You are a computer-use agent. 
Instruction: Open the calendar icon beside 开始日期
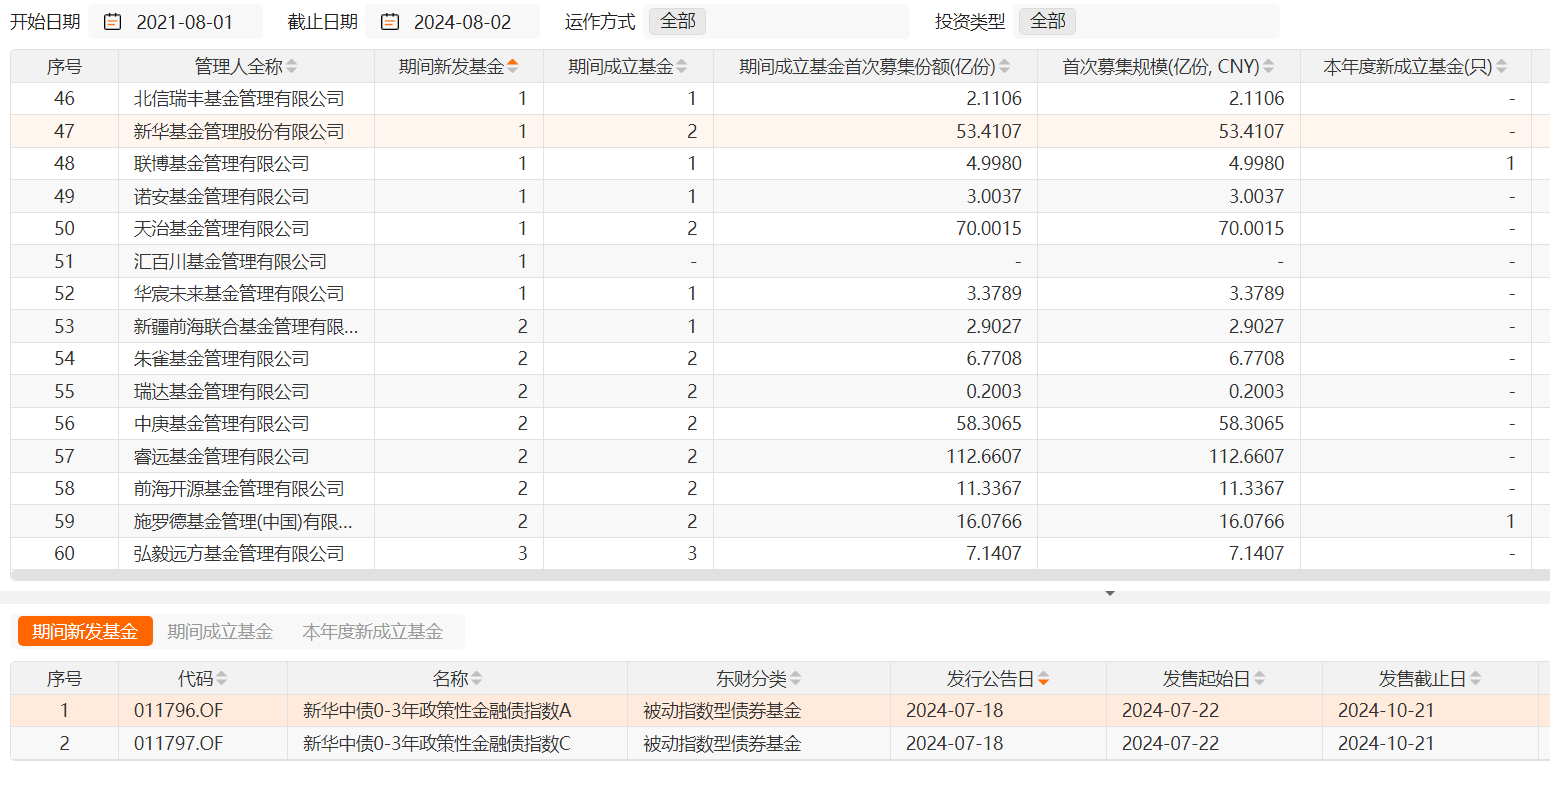tap(111, 20)
